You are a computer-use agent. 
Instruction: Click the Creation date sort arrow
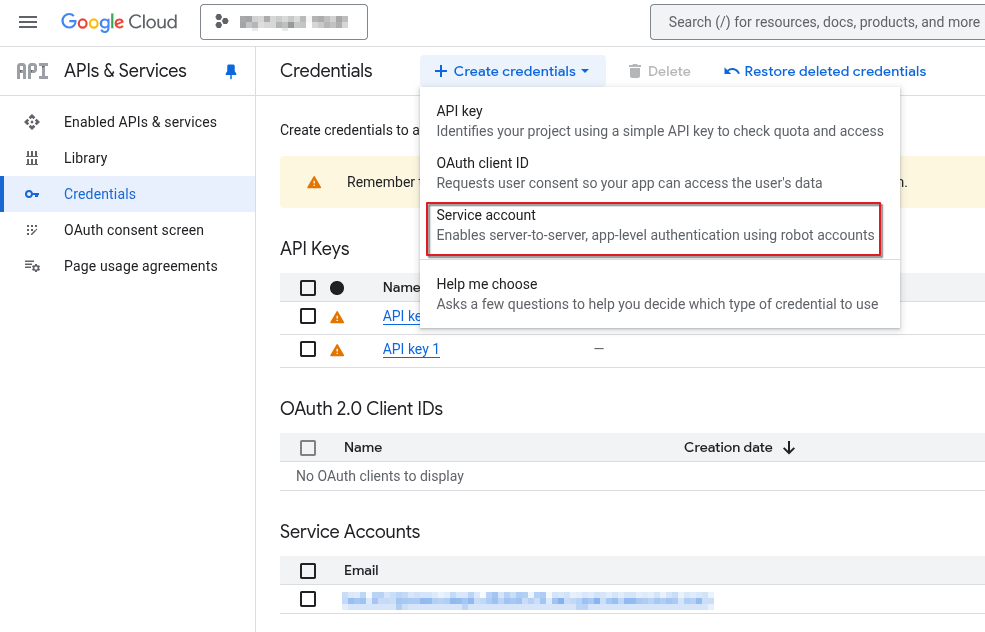click(x=789, y=448)
